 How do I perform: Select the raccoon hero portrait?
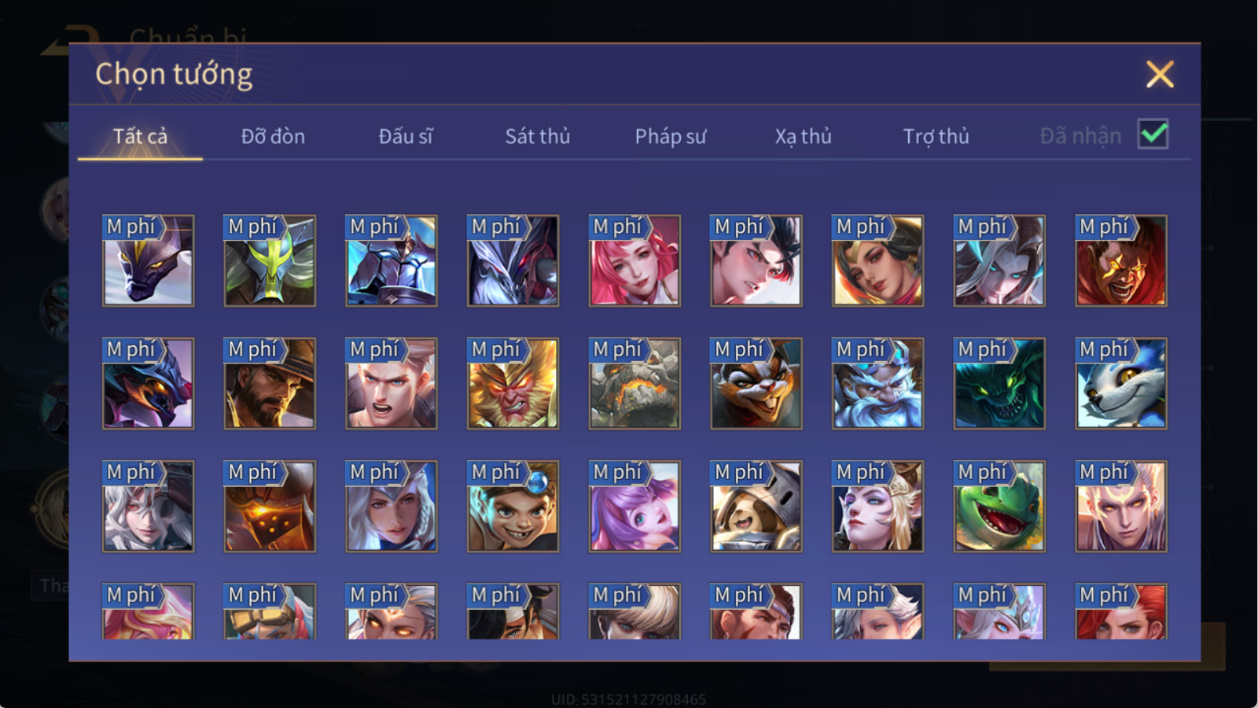coord(756,383)
